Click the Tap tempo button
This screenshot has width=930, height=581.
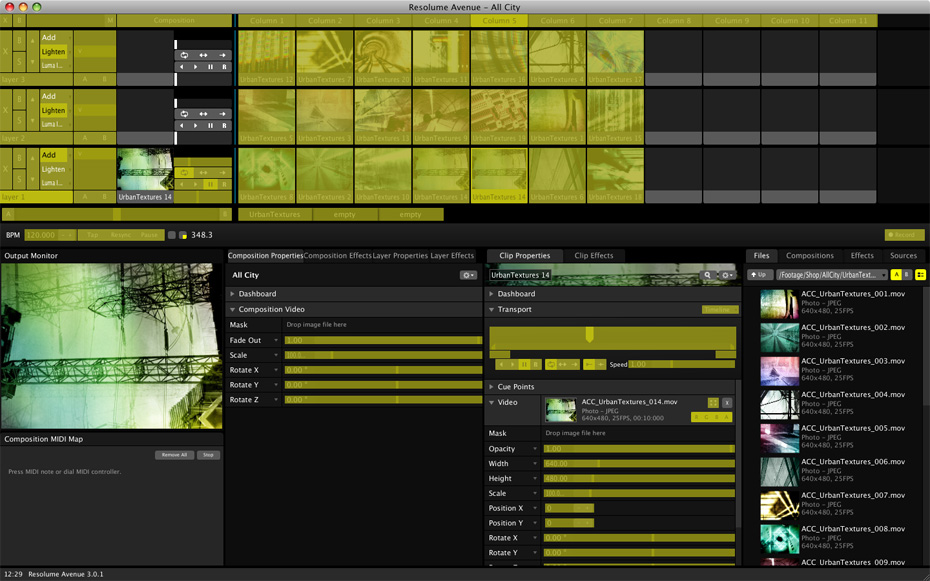click(x=93, y=235)
